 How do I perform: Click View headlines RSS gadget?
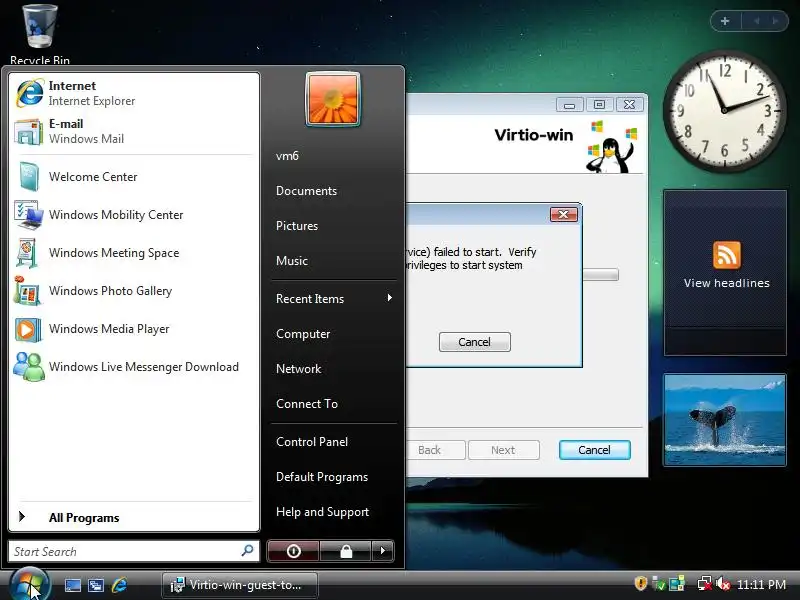725,272
